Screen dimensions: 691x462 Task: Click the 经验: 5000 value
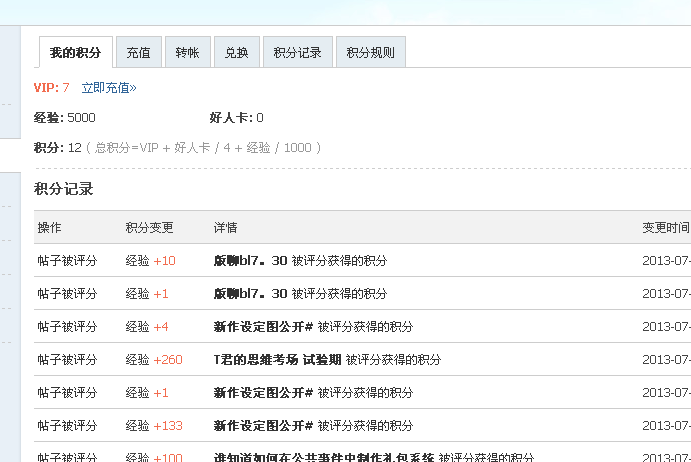65,118
